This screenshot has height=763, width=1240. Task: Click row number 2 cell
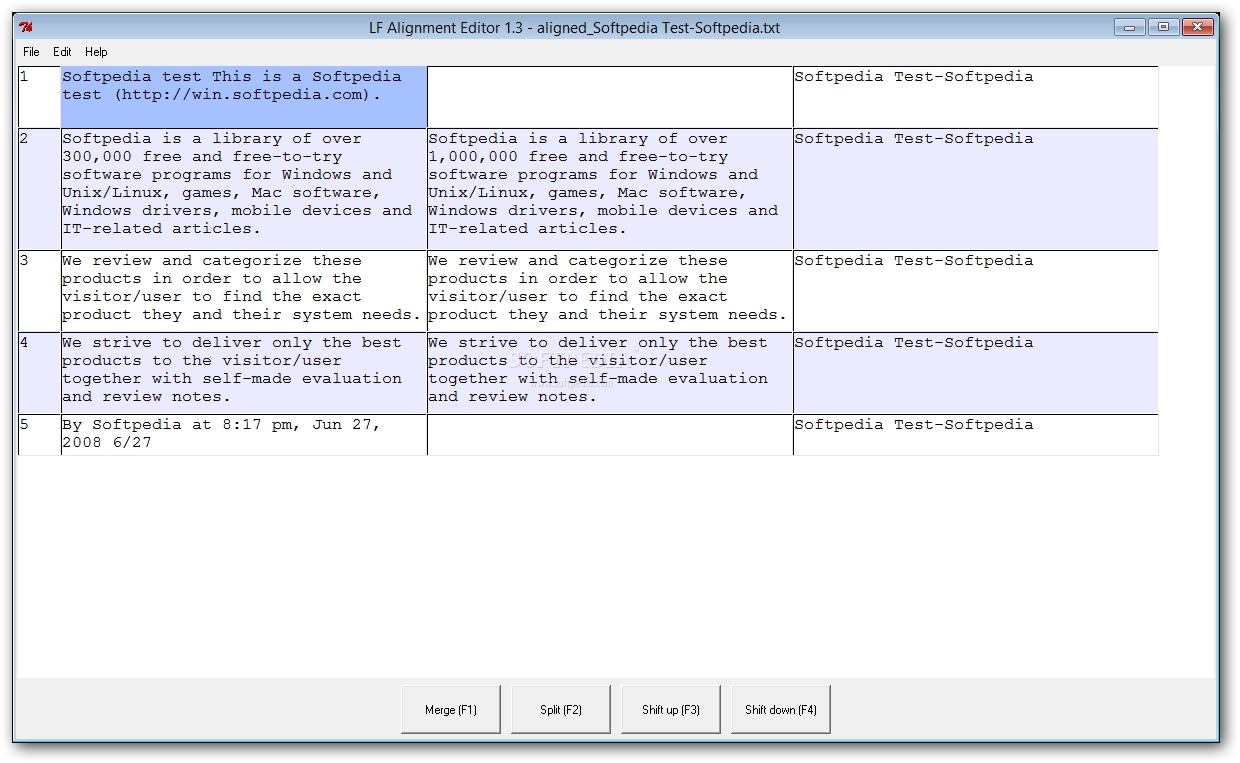[40, 189]
